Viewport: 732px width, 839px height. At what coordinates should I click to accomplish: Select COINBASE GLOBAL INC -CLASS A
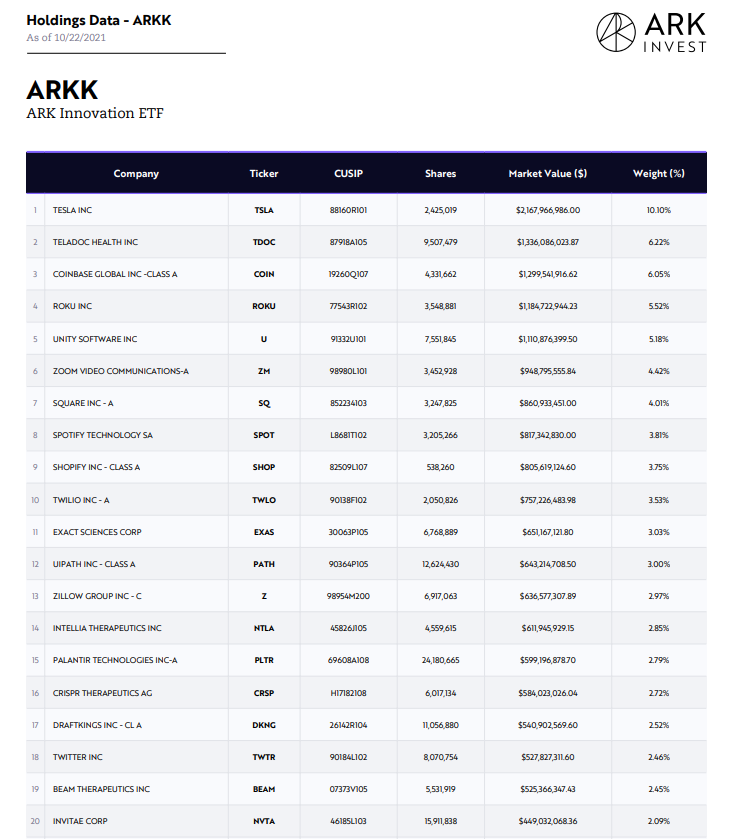tap(115, 274)
